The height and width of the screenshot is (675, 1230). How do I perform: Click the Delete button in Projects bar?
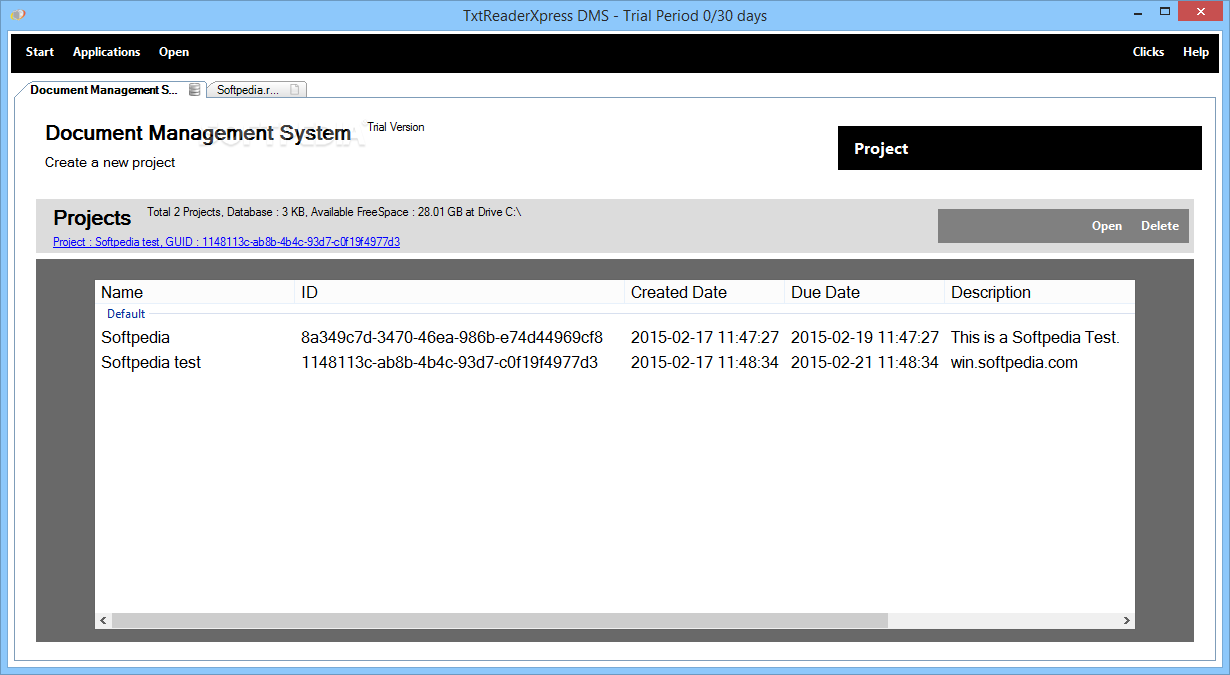click(x=1160, y=226)
